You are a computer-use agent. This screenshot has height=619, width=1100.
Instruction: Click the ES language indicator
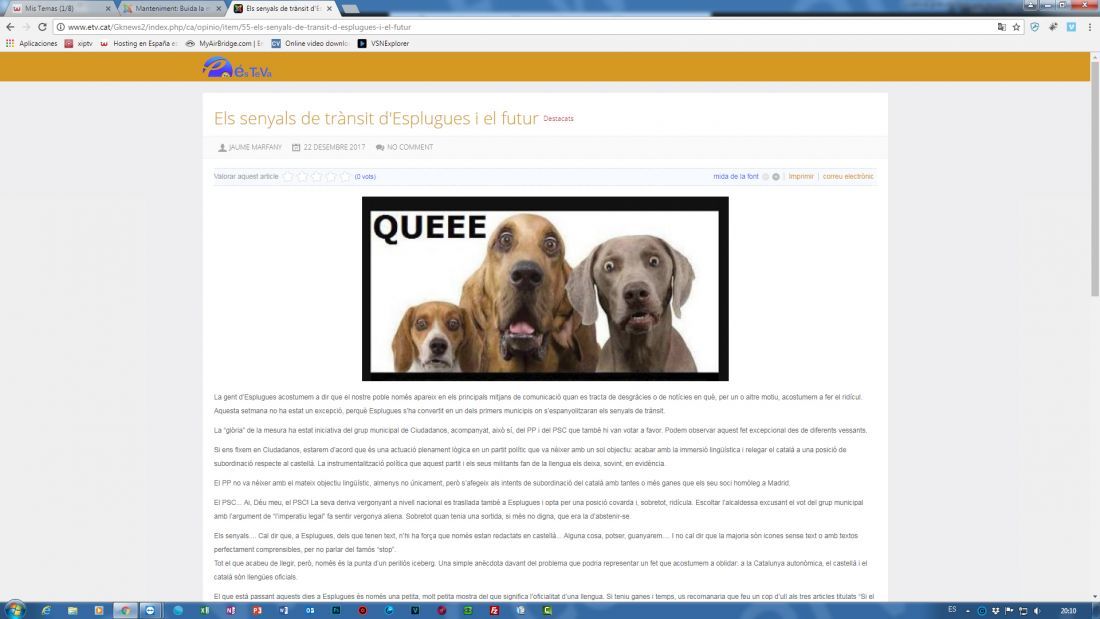tap(952, 610)
